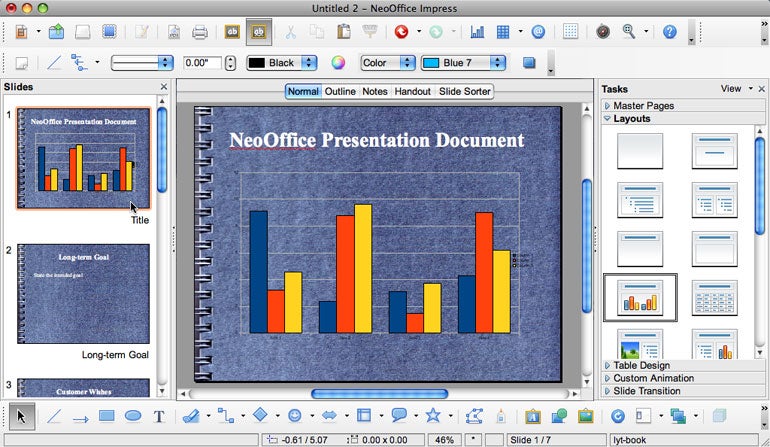Choose the Title, Chart layout thumbnail

pos(640,298)
